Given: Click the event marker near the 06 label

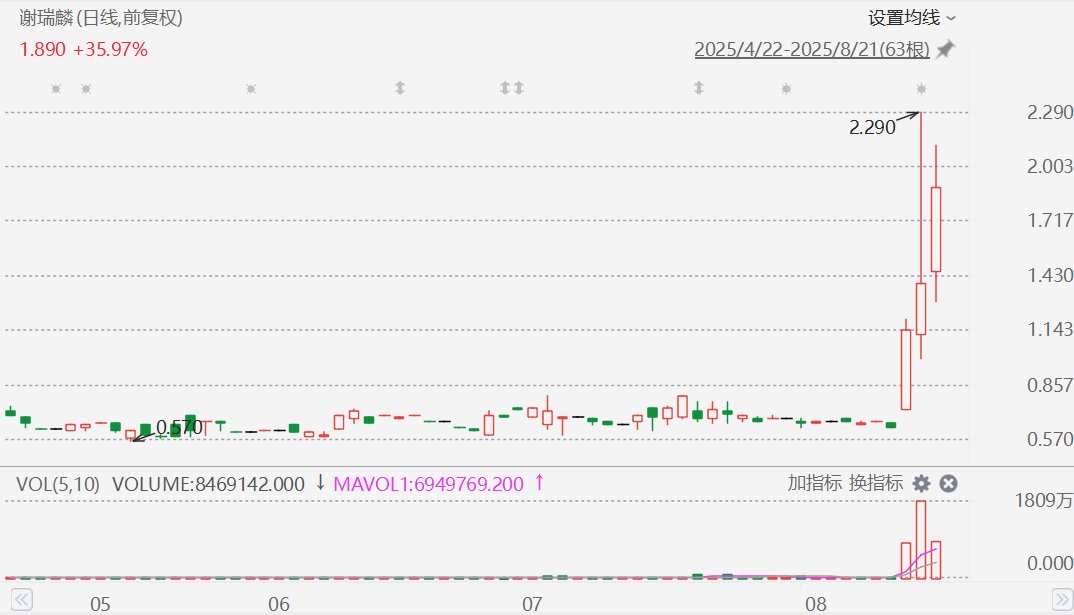Looking at the screenshot, I should [x=251, y=88].
